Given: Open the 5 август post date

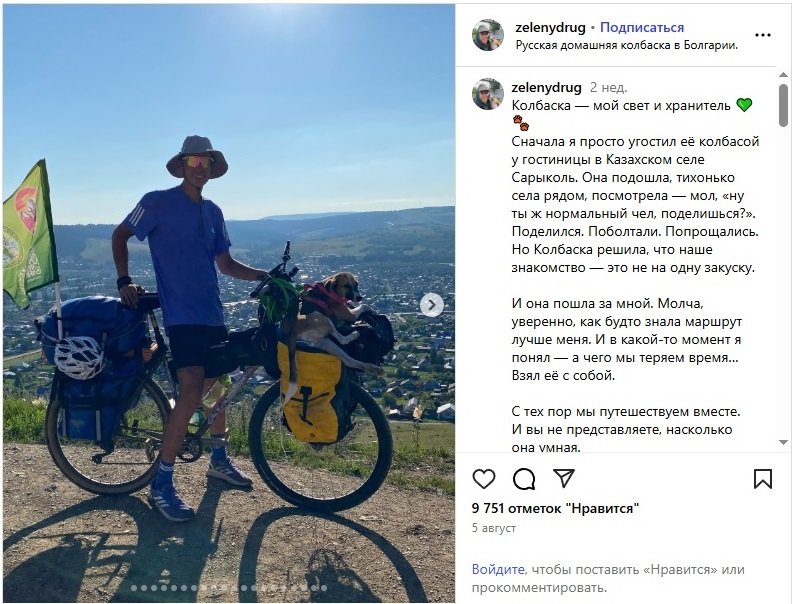Looking at the screenshot, I should click(x=494, y=528).
